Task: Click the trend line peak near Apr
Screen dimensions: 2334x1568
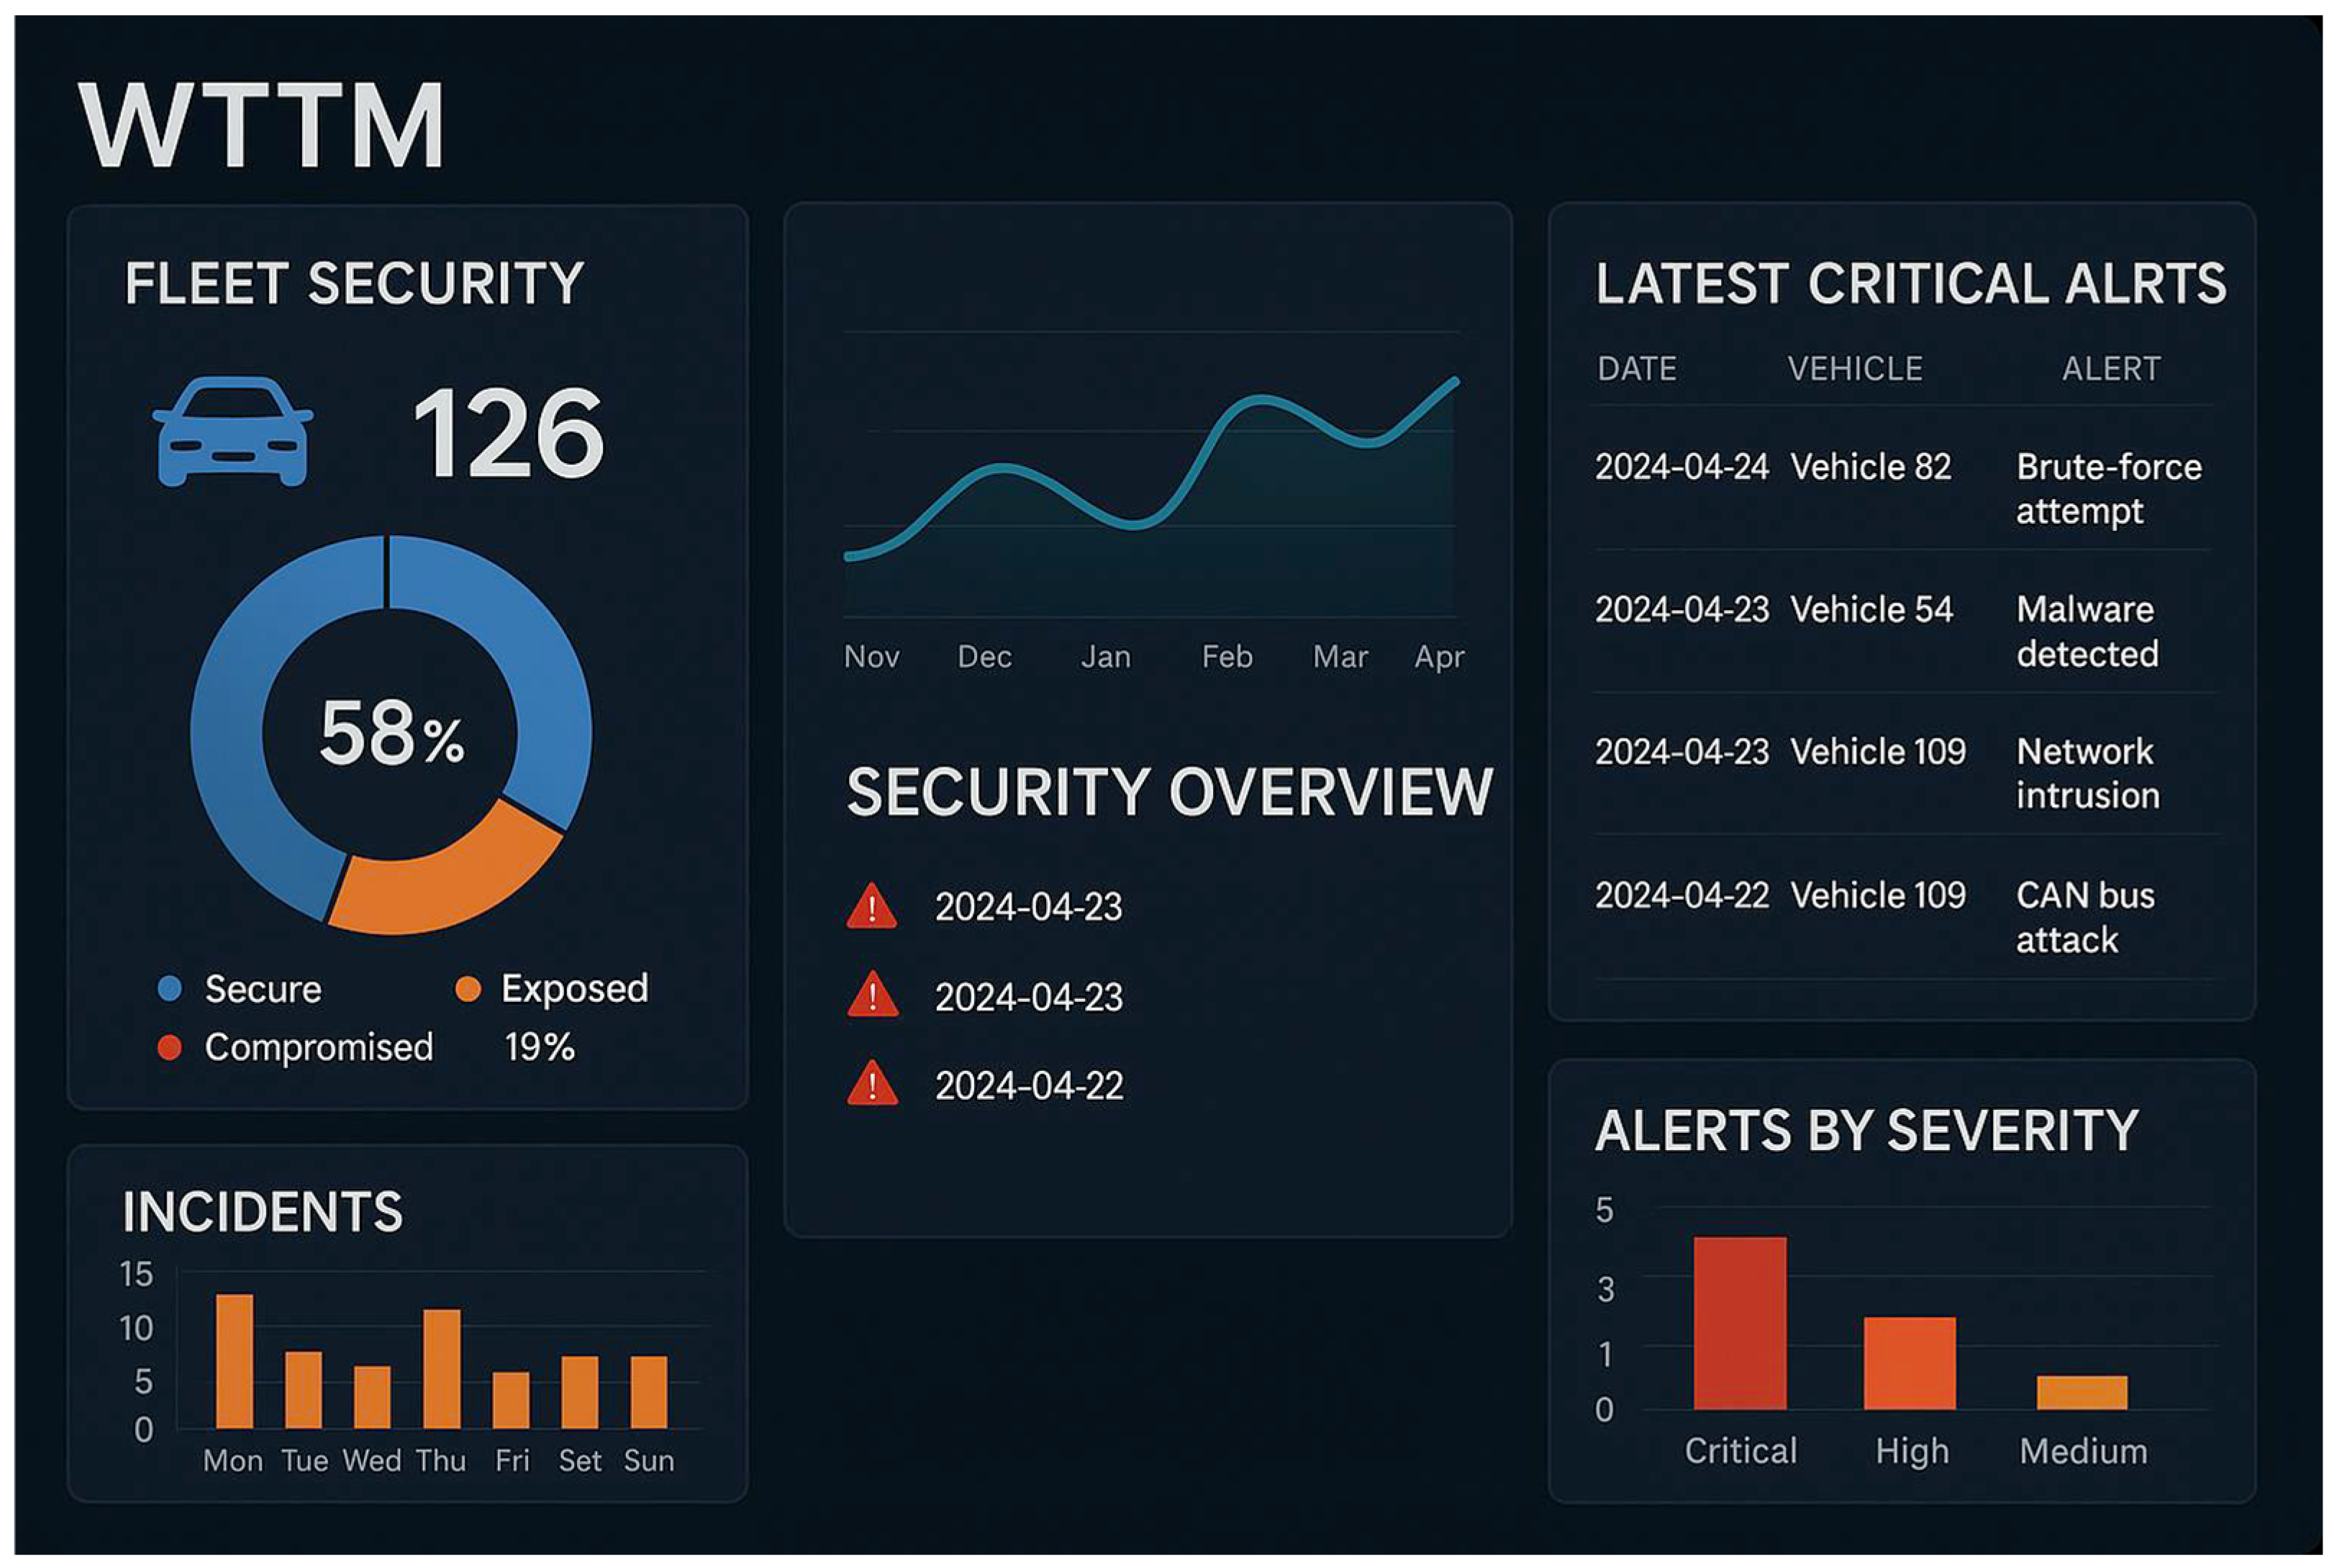Action: click(x=1453, y=383)
